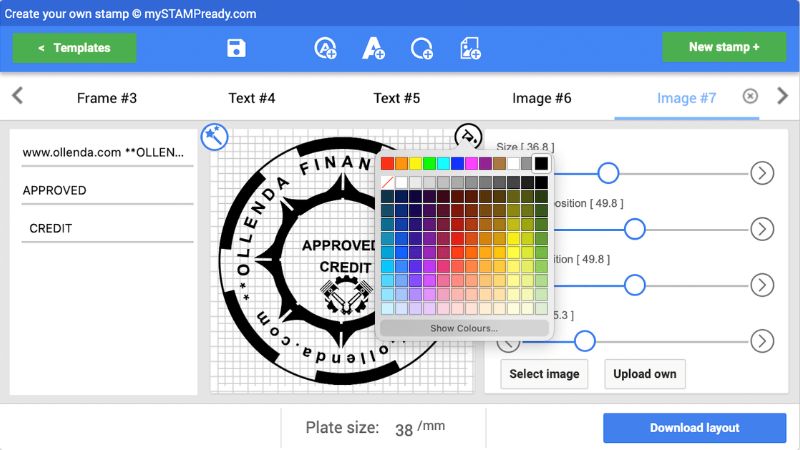This screenshot has width=800, height=450.
Task: Select the no-colour swatch with red slash
Action: 387,182
